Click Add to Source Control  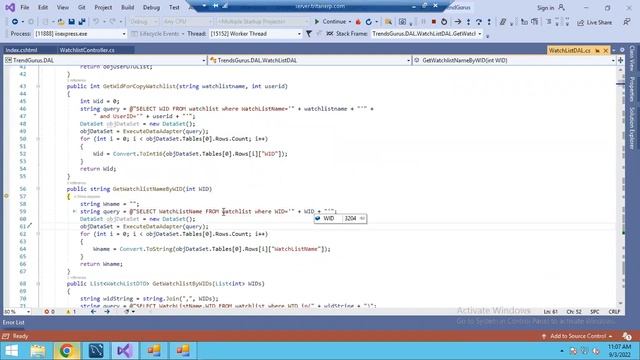578,336
